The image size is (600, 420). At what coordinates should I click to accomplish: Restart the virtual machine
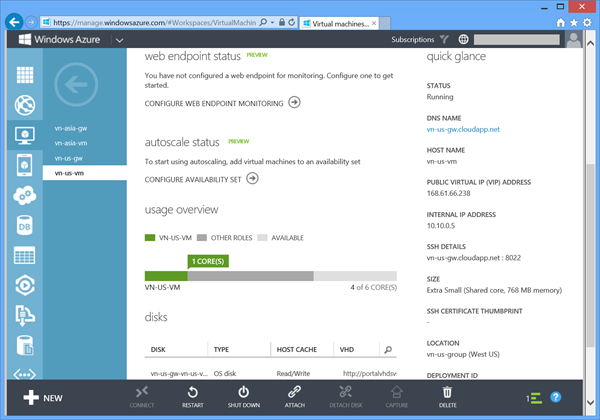192,397
